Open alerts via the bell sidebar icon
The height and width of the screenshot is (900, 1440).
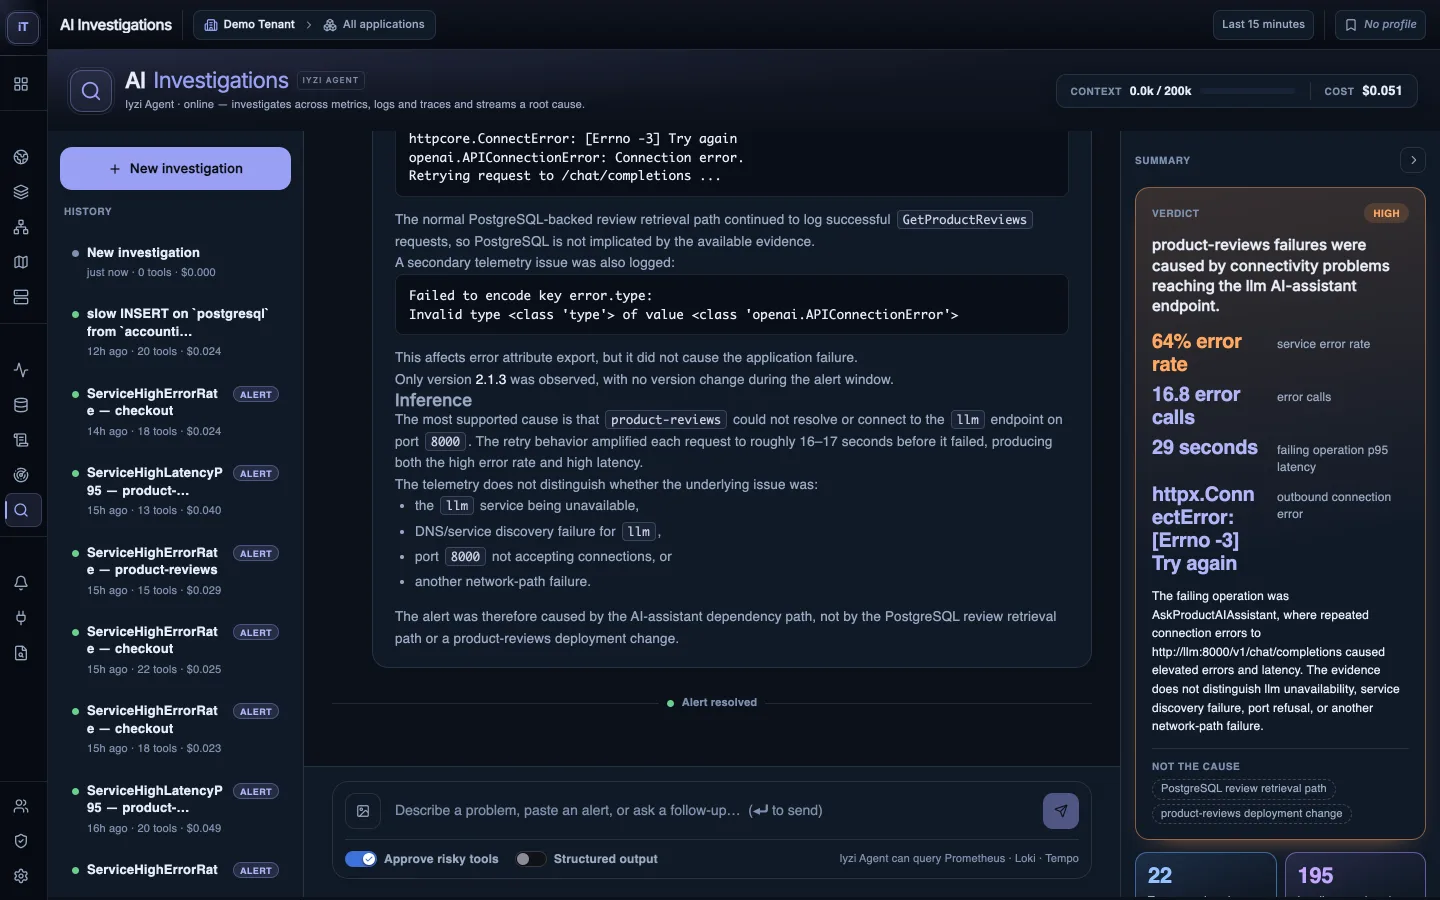(x=21, y=583)
